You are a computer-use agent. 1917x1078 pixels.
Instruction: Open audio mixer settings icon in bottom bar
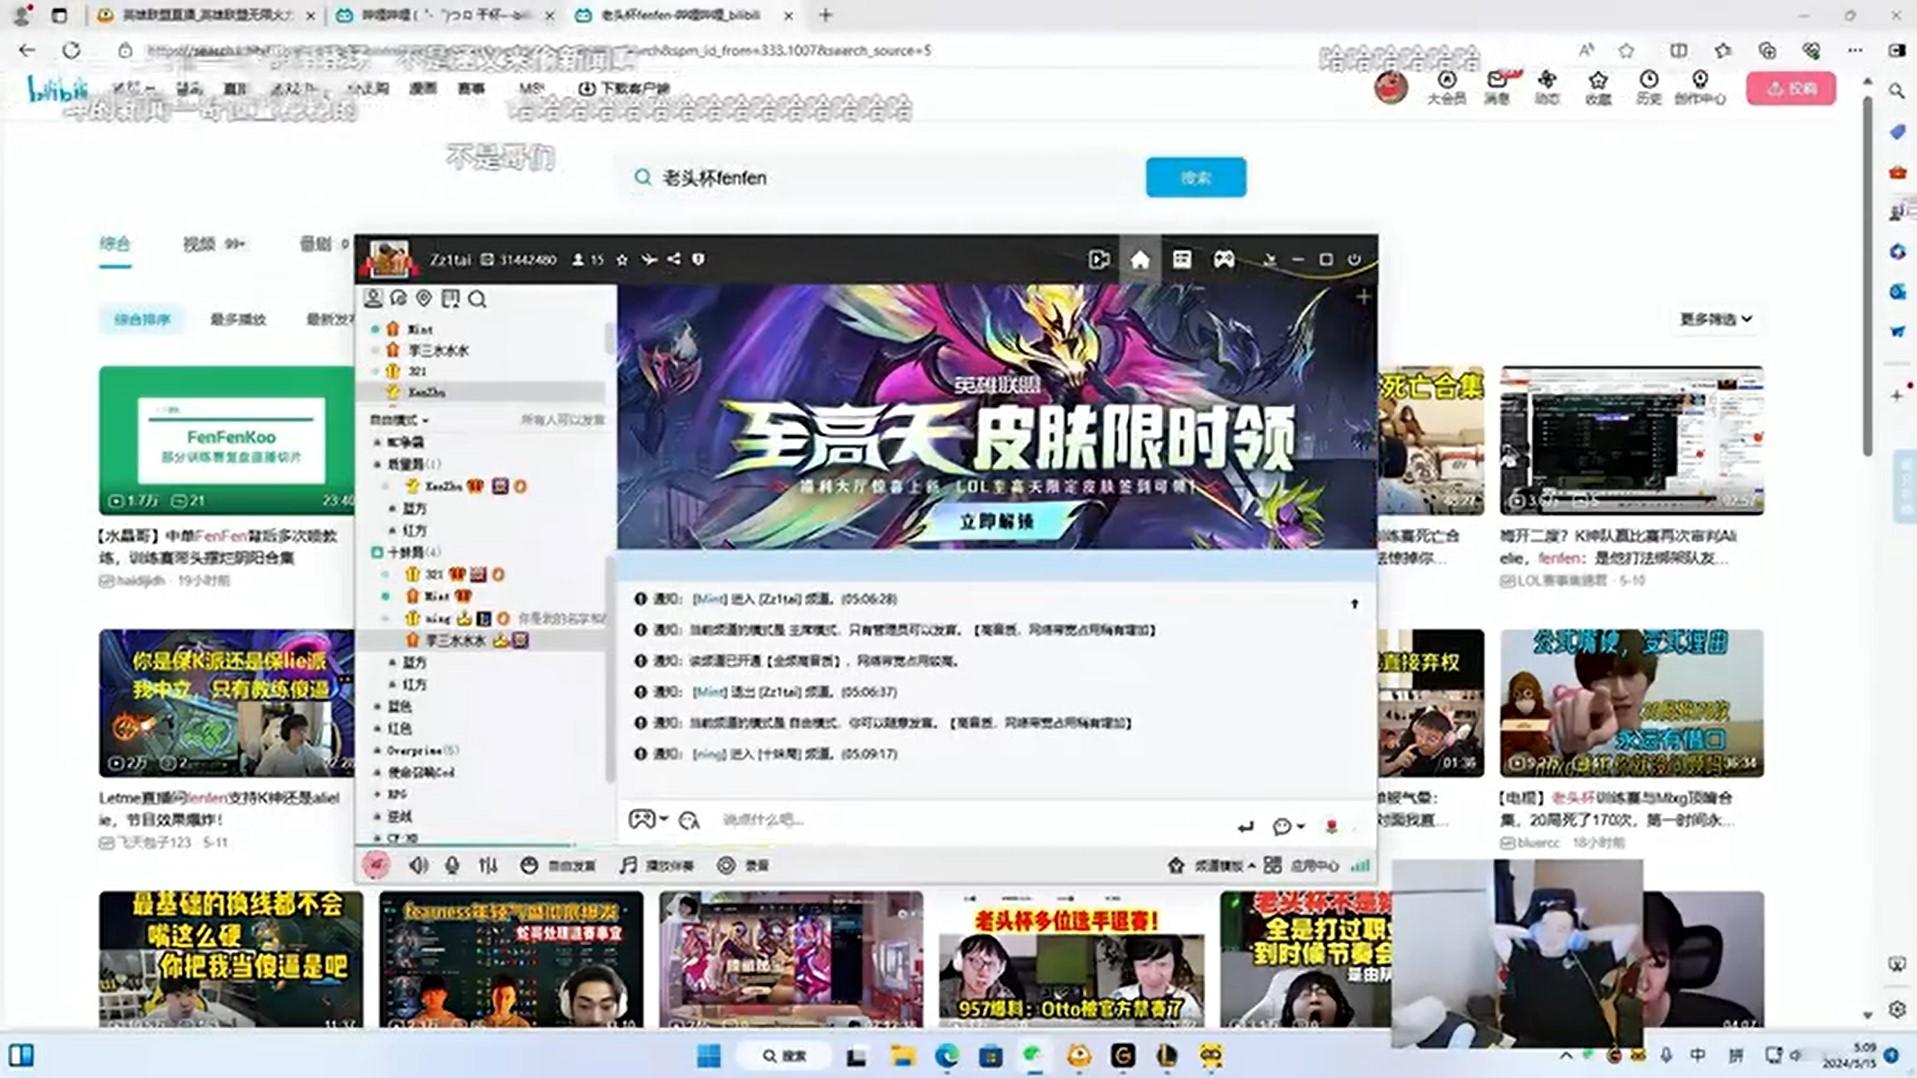pyautogui.click(x=488, y=865)
